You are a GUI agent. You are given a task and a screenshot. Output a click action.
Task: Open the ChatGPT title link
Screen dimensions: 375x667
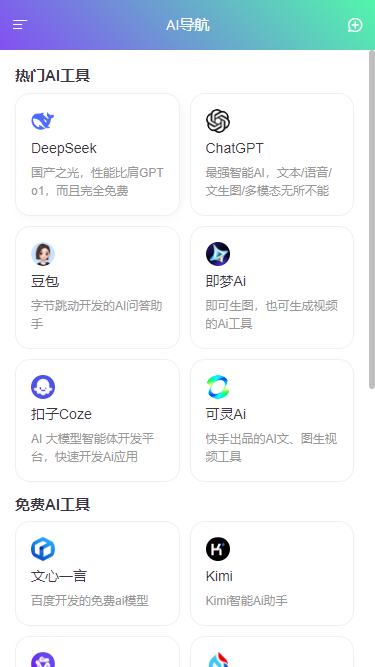[235, 148]
